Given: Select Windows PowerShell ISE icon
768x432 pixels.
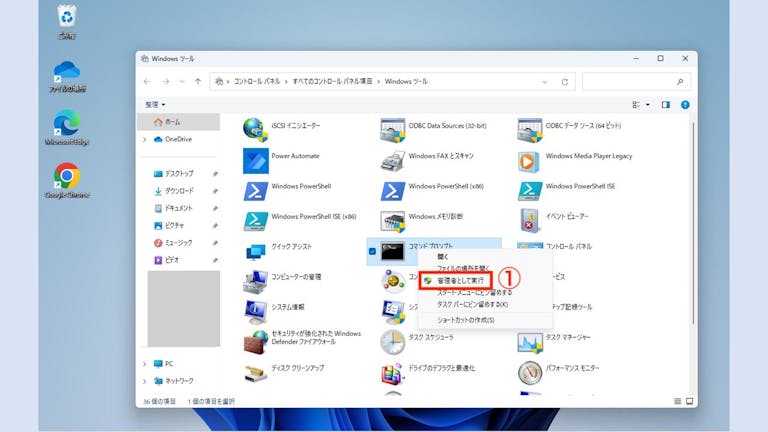Looking at the screenshot, I should point(529,191).
